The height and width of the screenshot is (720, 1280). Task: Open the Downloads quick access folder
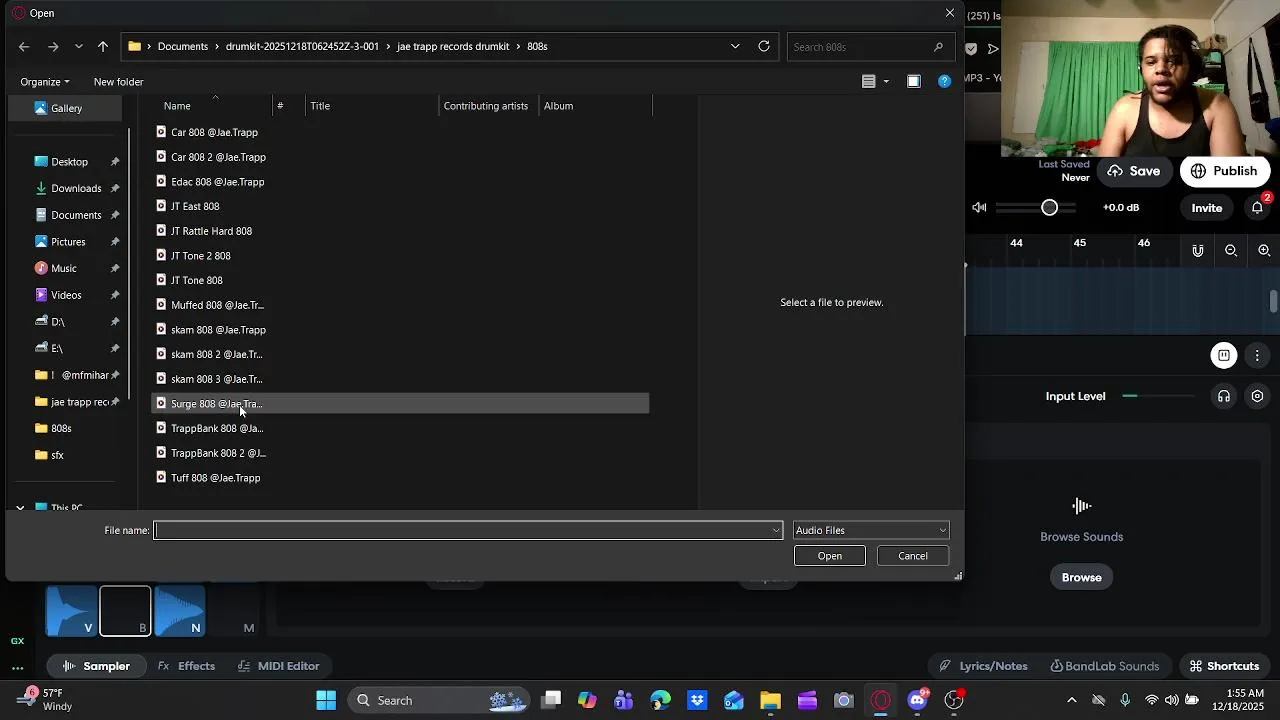76,188
